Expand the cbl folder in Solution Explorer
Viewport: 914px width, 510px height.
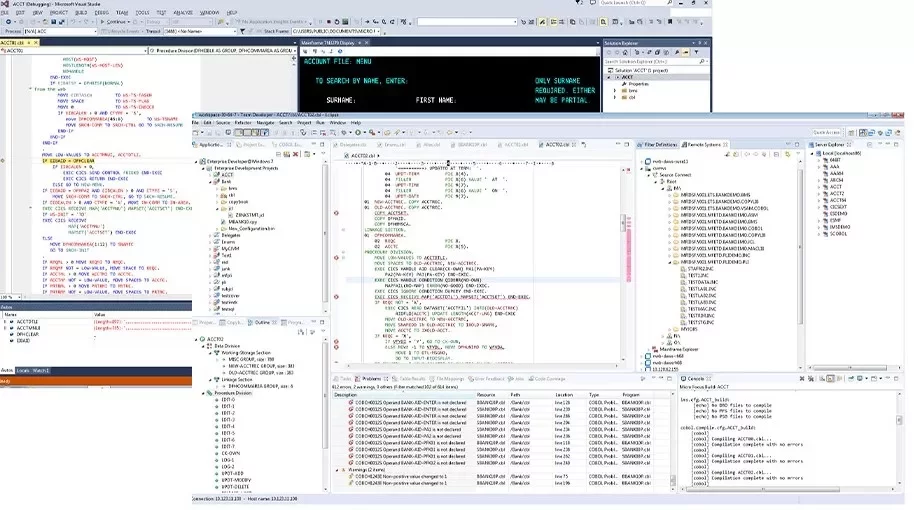615,98
